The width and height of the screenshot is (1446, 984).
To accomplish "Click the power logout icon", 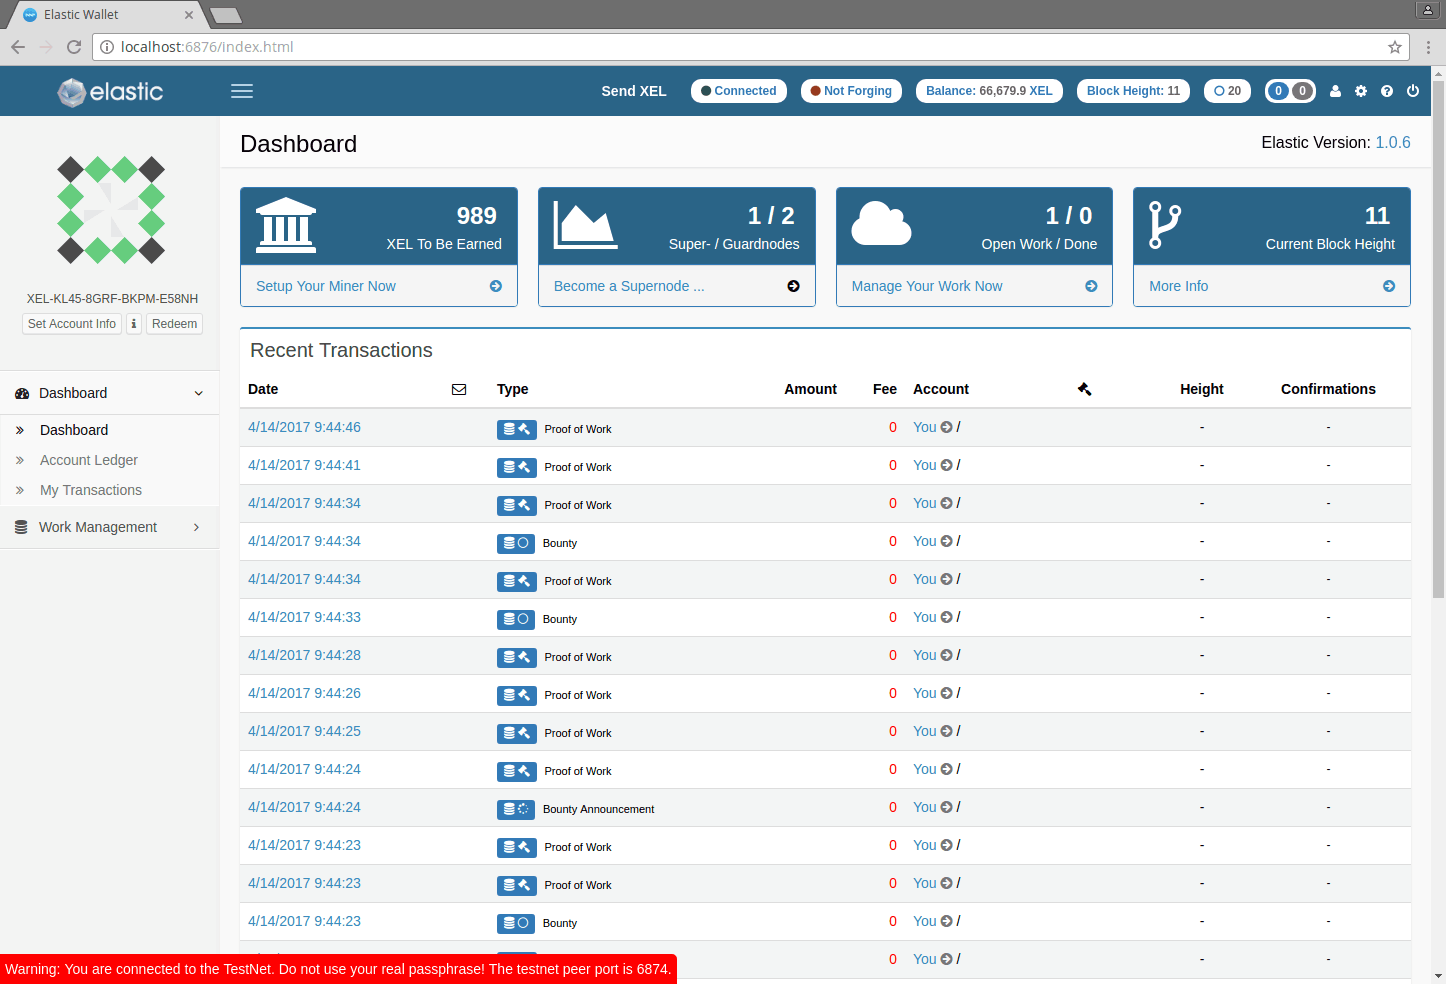I will (1413, 91).
